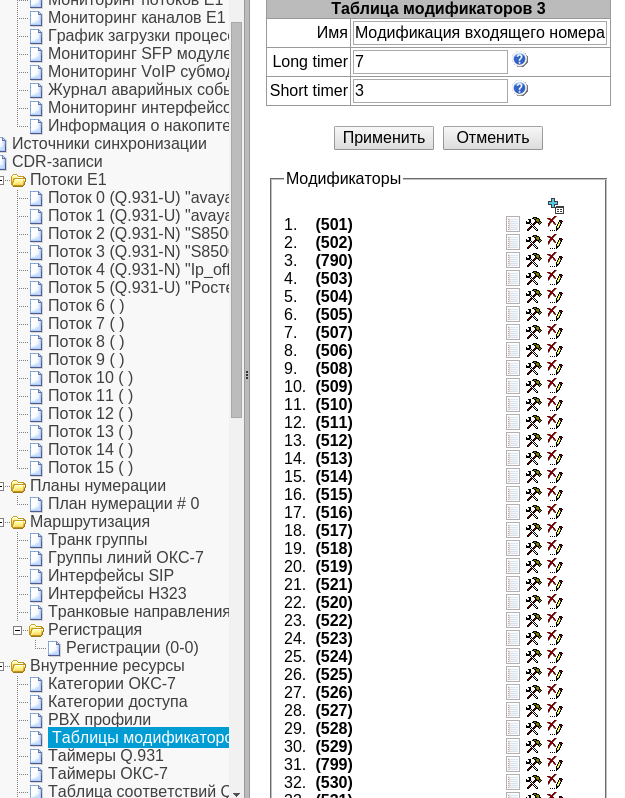Click red X delete icon for (512)
Screen dimensions: 625x798
(x=555, y=440)
